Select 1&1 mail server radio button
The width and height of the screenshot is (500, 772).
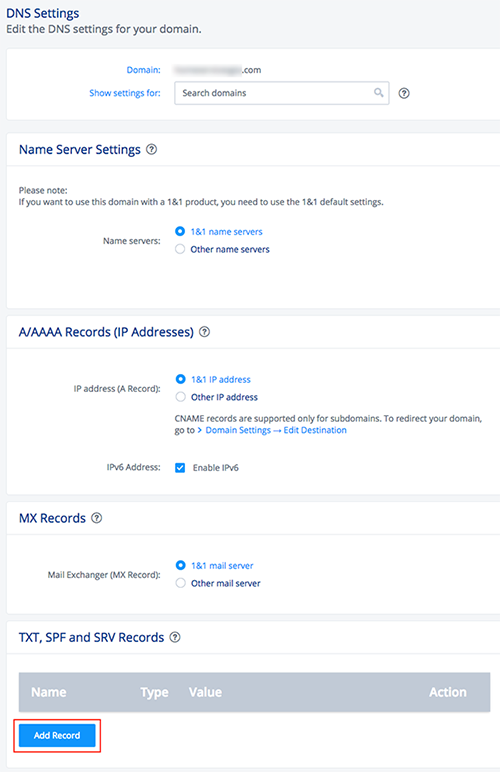(x=181, y=565)
